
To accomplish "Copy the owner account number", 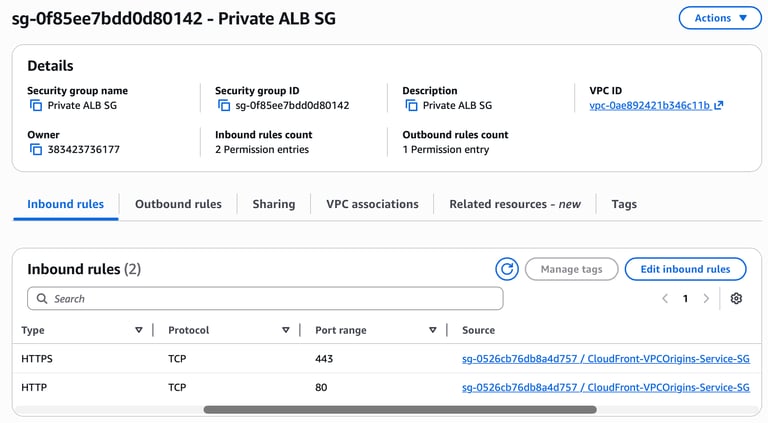I will pyautogui.click(x=36, y=149).
